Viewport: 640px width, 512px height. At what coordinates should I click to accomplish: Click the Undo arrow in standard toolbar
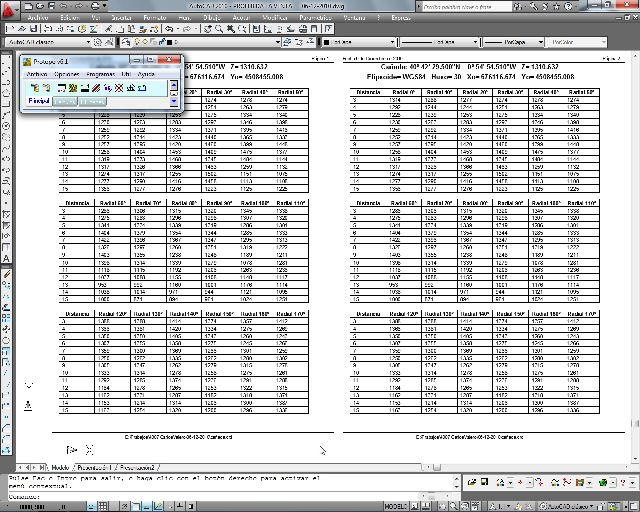coord(169,29)
